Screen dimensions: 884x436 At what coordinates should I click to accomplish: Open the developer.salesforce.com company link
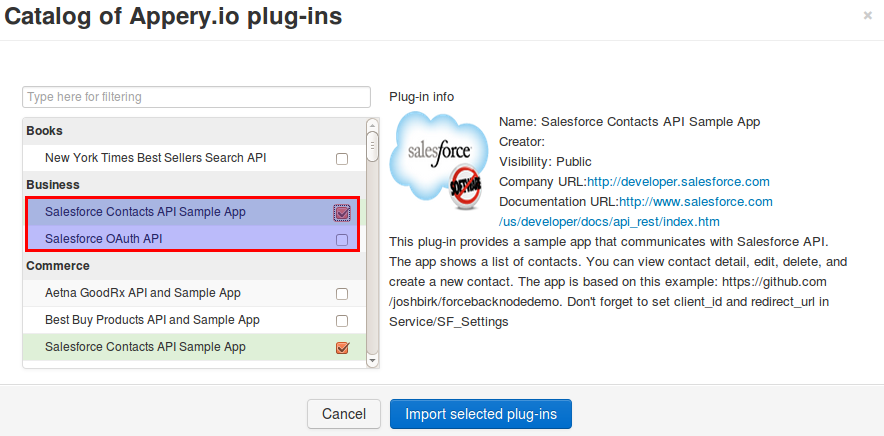678,182
